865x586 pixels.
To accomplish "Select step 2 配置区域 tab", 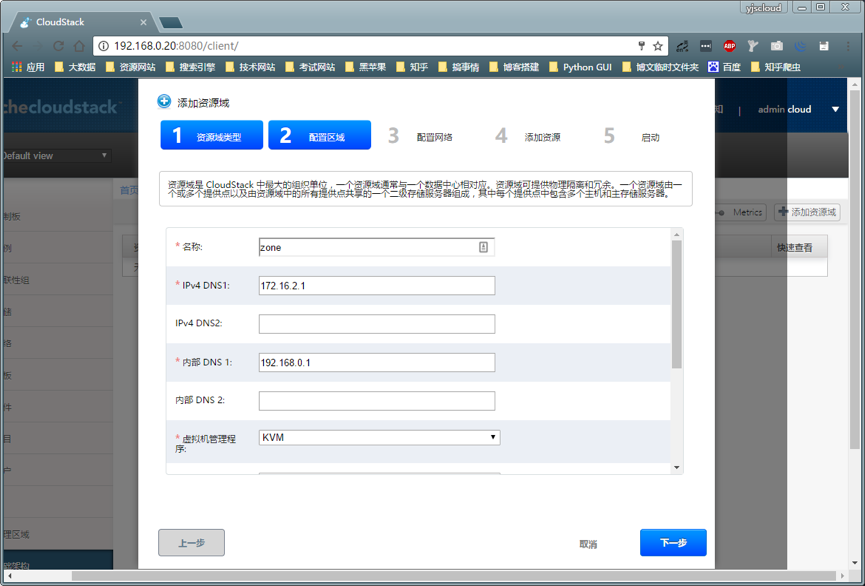I will 319,136.
